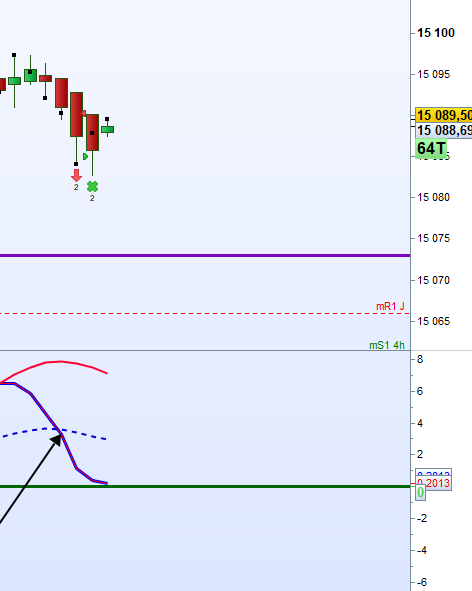Select the tallest red candlestick

pos(77,114)
